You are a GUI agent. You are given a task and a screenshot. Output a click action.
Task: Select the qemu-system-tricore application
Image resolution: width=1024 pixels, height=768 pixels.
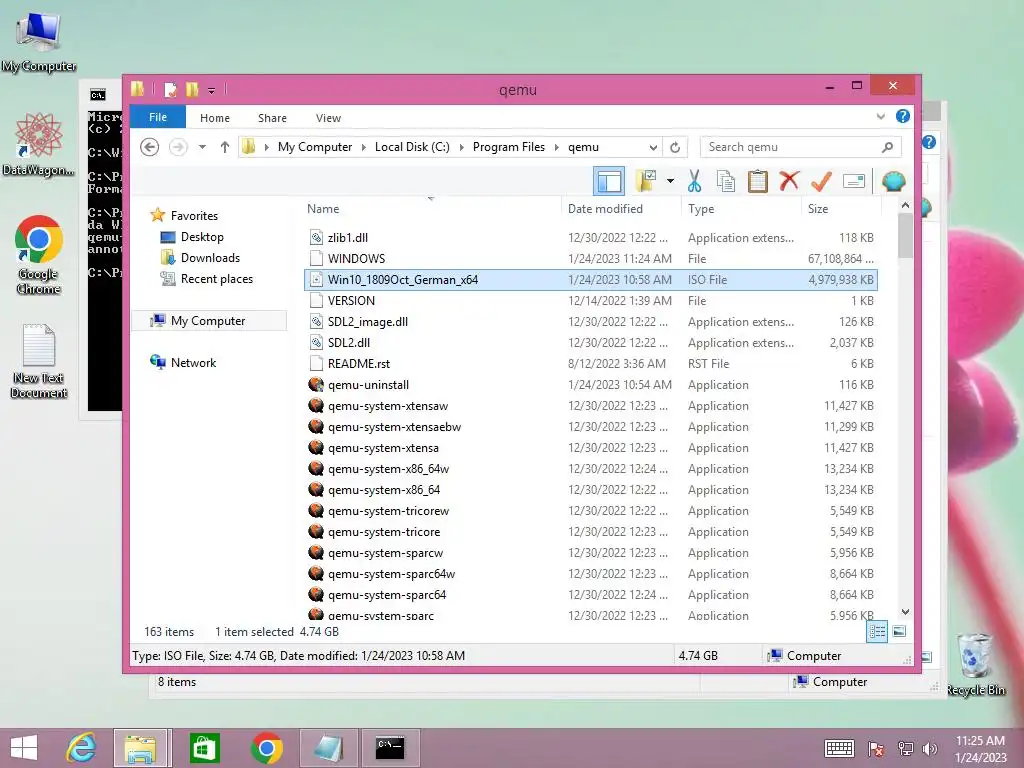coord(590,532)
